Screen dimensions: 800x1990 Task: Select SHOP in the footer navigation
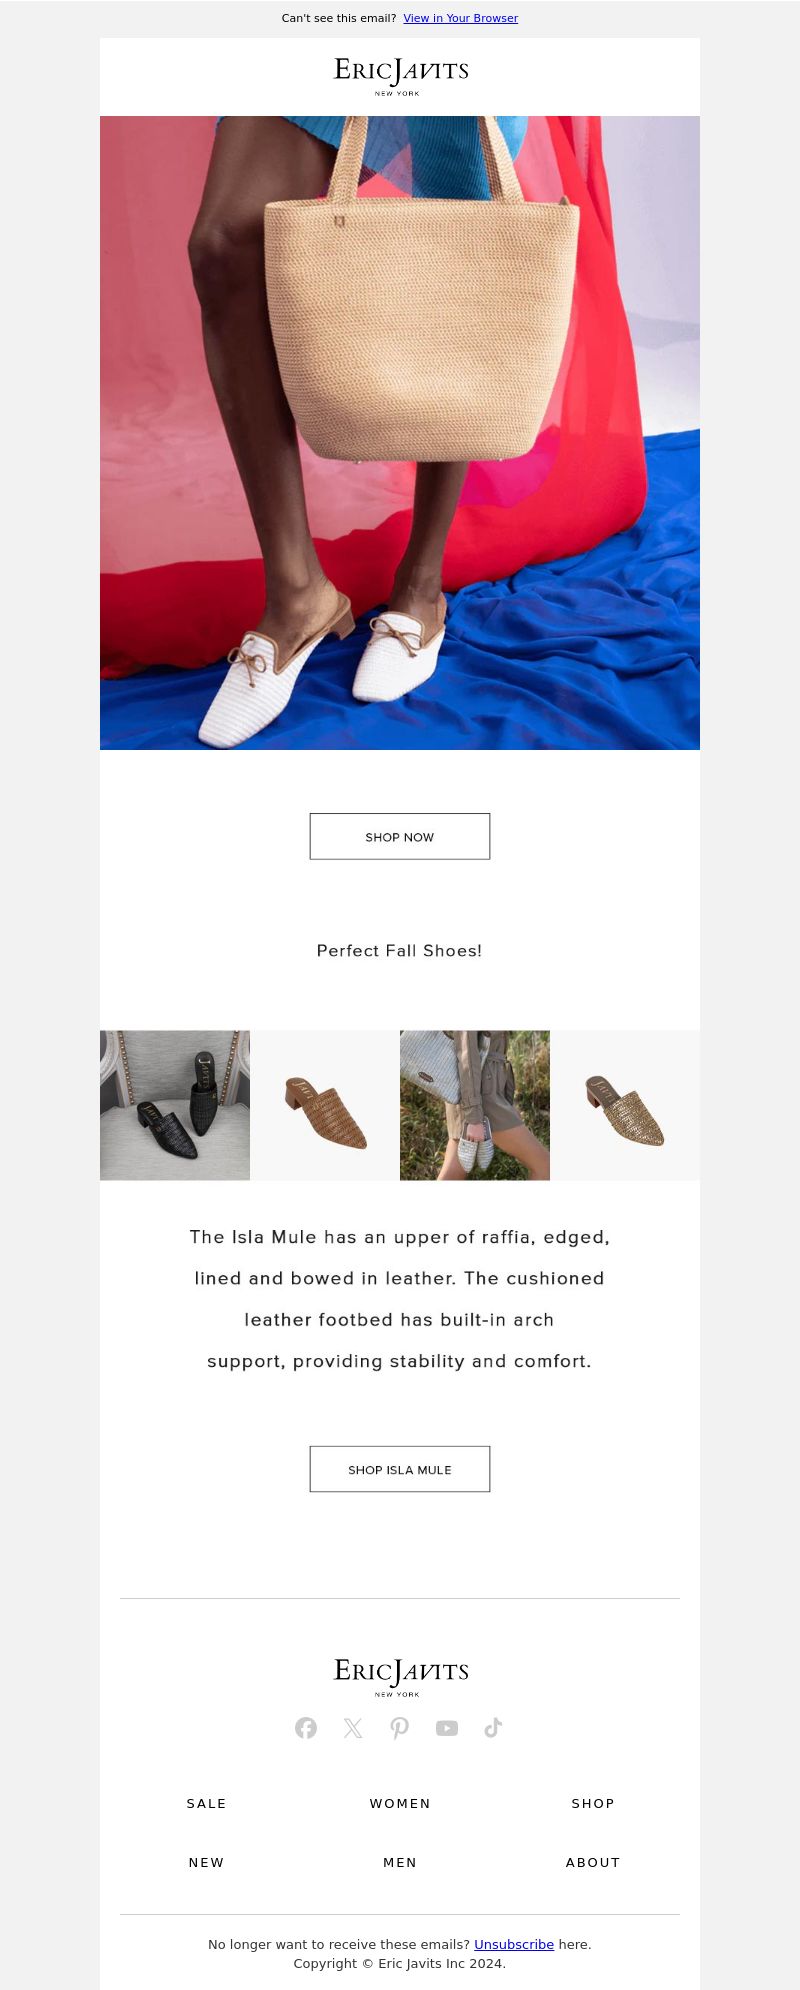[x=593, y=1803]
